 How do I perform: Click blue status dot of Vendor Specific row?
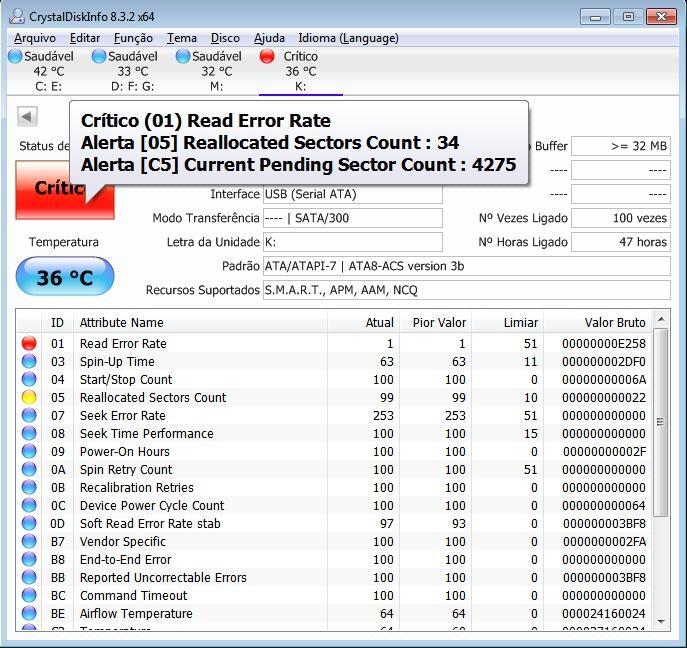tap(29, 541)
